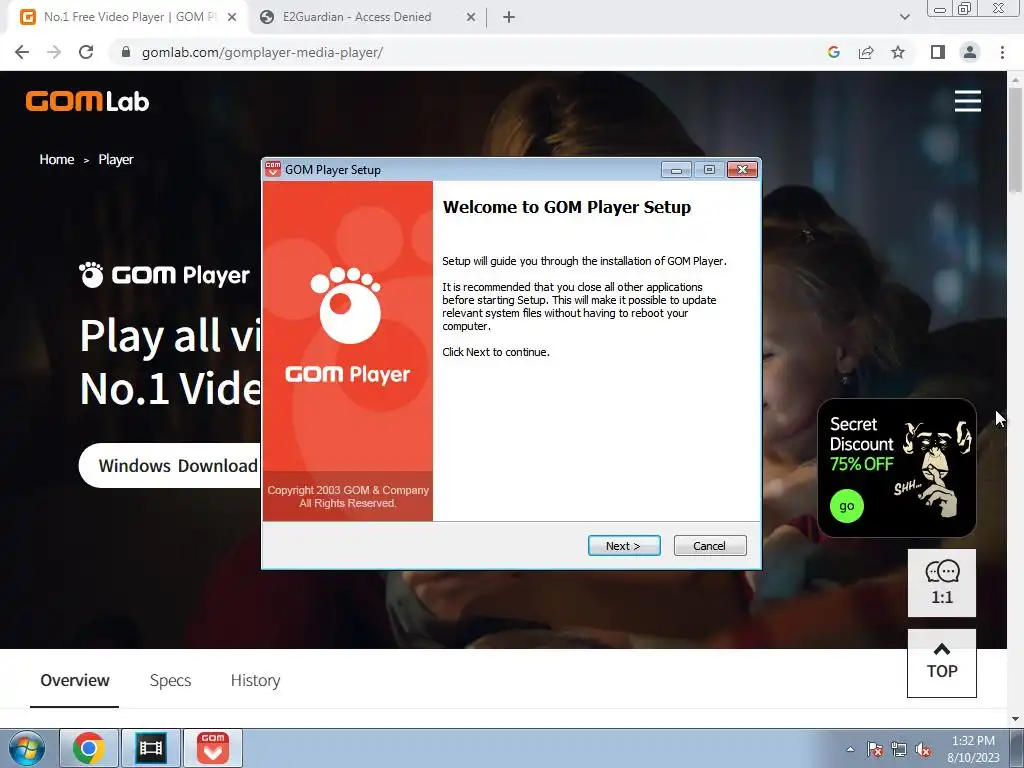Click the browser forward arrow
Viewport: 1024px width, 768px height.
pos(54,52)
